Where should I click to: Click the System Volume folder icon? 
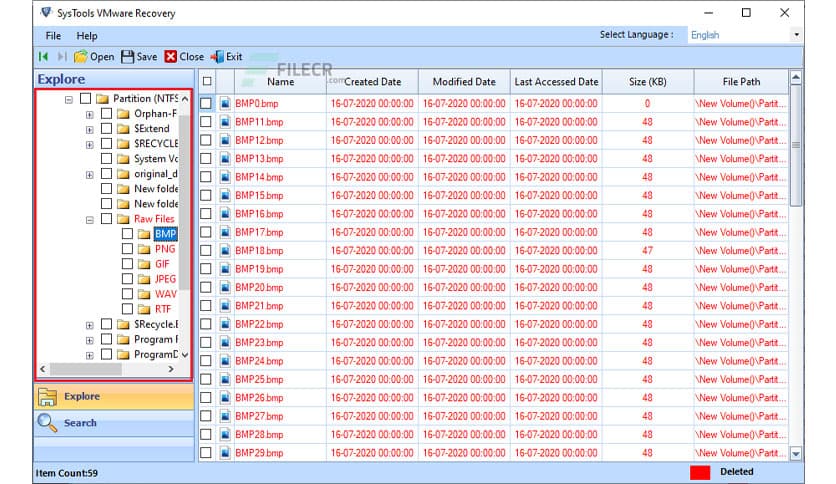click(x=123, y=159)
